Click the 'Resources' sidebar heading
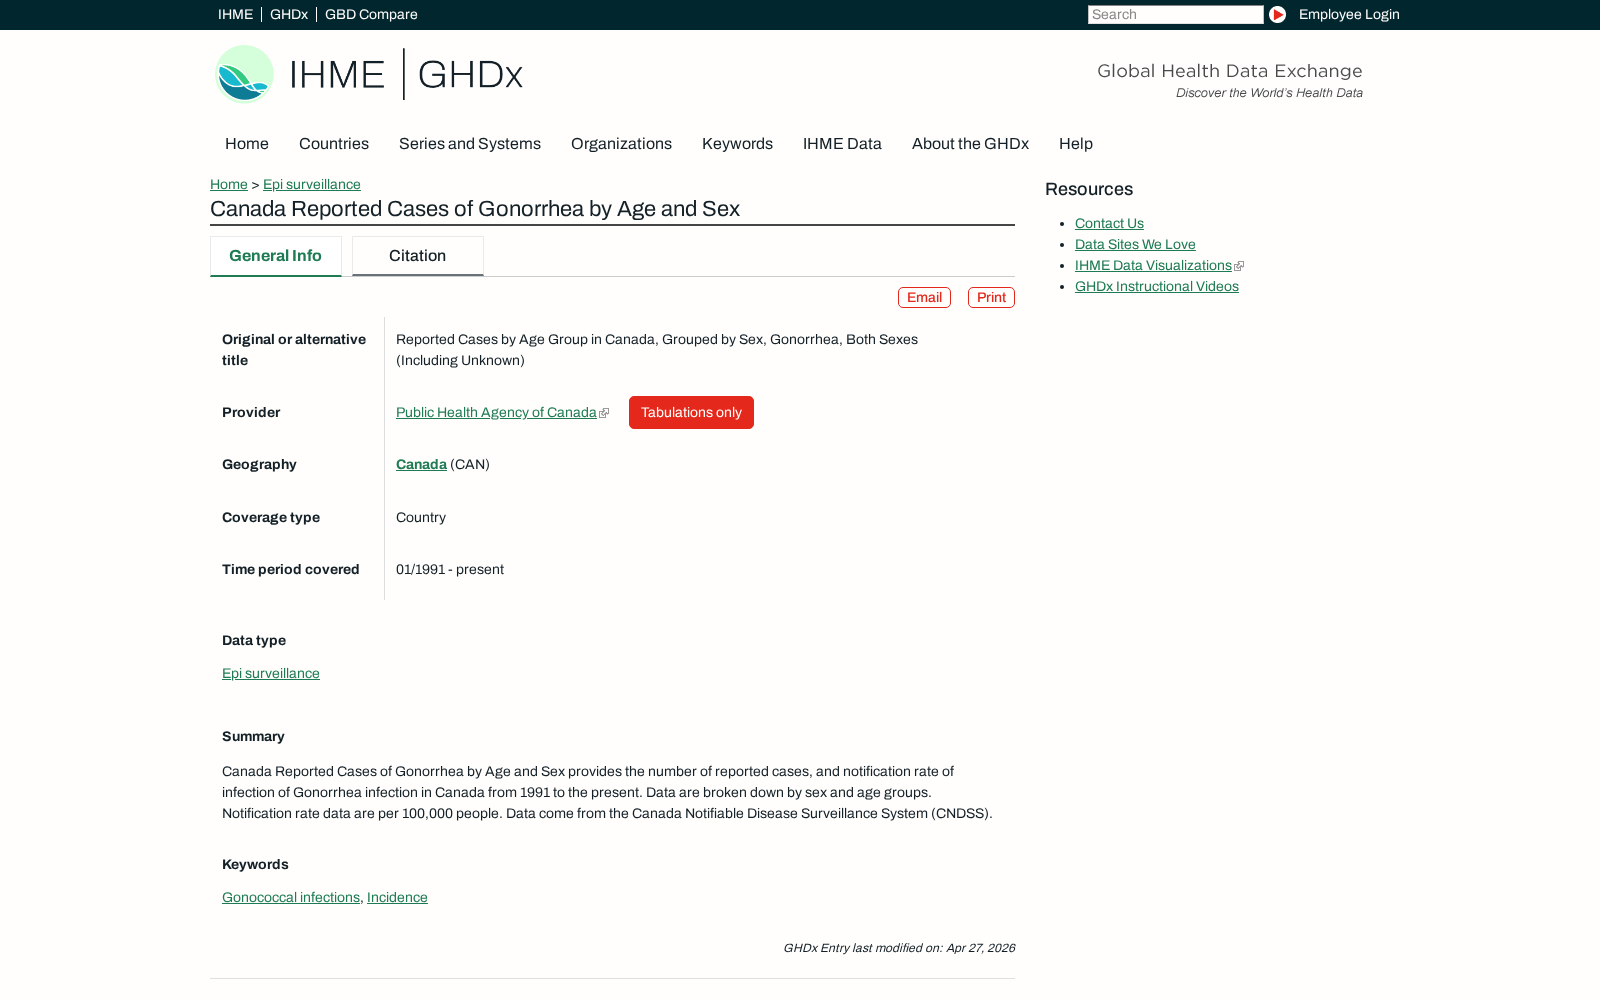Viewport: 1600px width, 1000px height. (1089, 190)
